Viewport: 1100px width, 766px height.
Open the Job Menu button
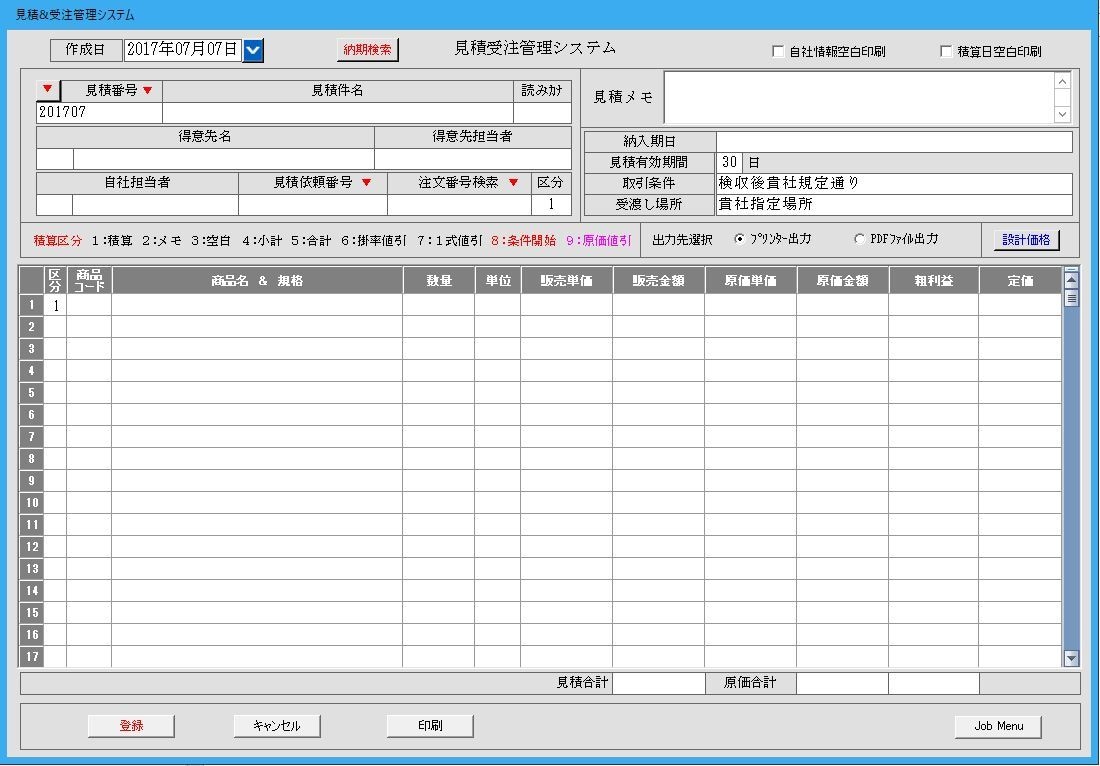tap(998, 726)
